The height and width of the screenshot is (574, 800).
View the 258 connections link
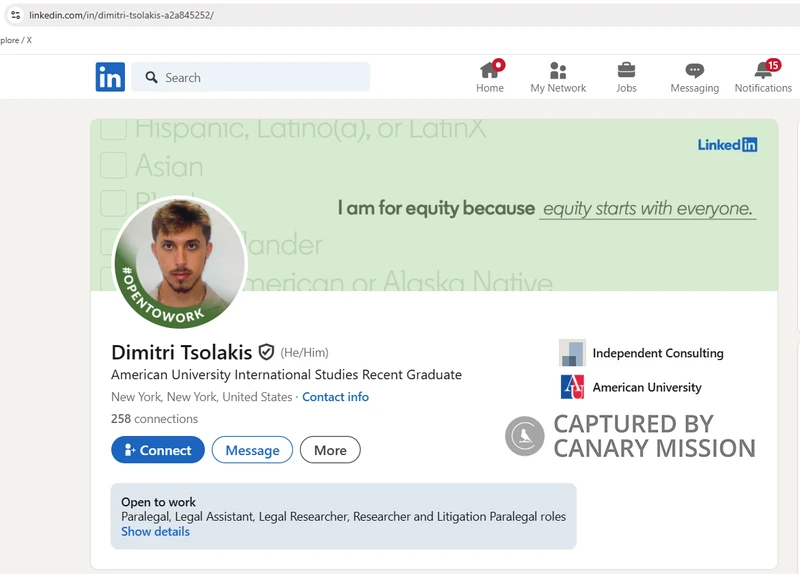pos(154,419)
